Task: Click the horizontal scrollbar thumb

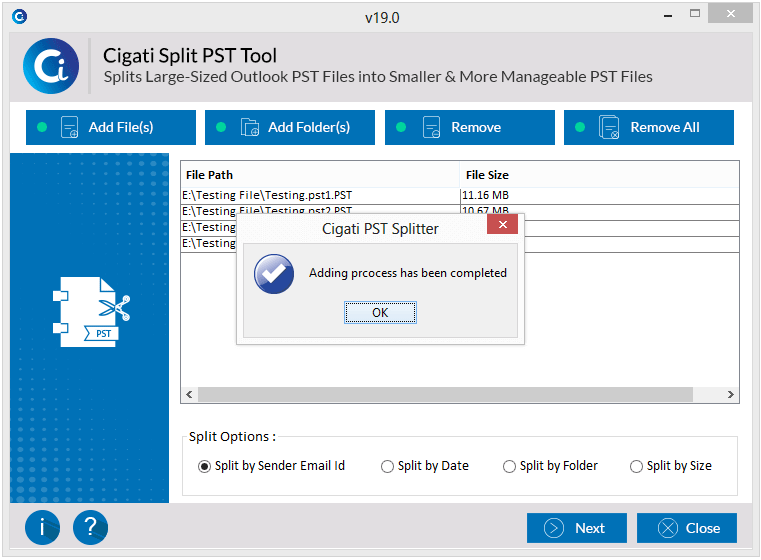Action: point(445,395)
